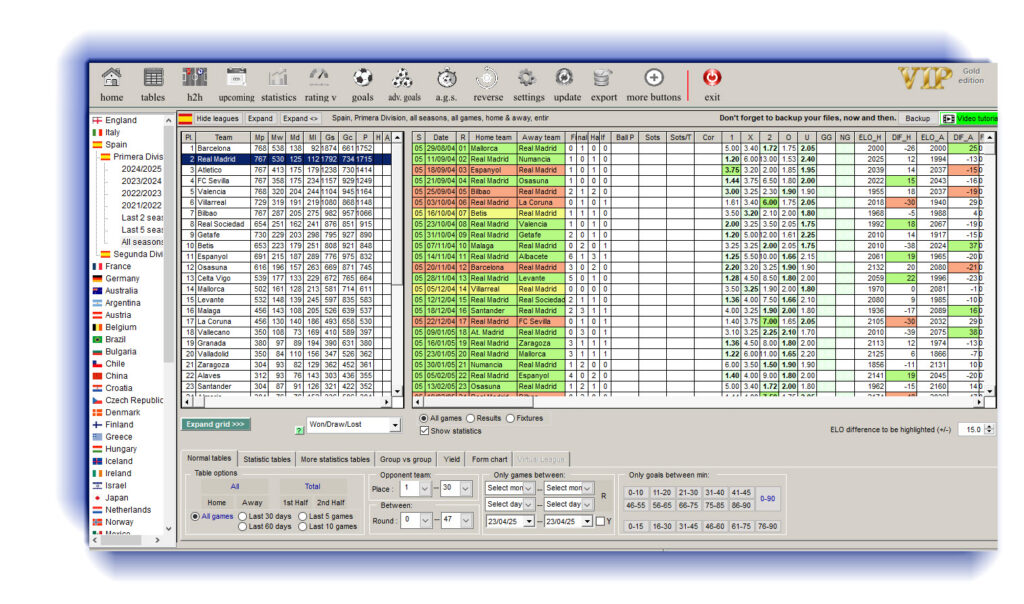Image resolution: width=1024 pixels, height=604 pixels.
Task: Select England in the country list
Action: tap(121, 120)
